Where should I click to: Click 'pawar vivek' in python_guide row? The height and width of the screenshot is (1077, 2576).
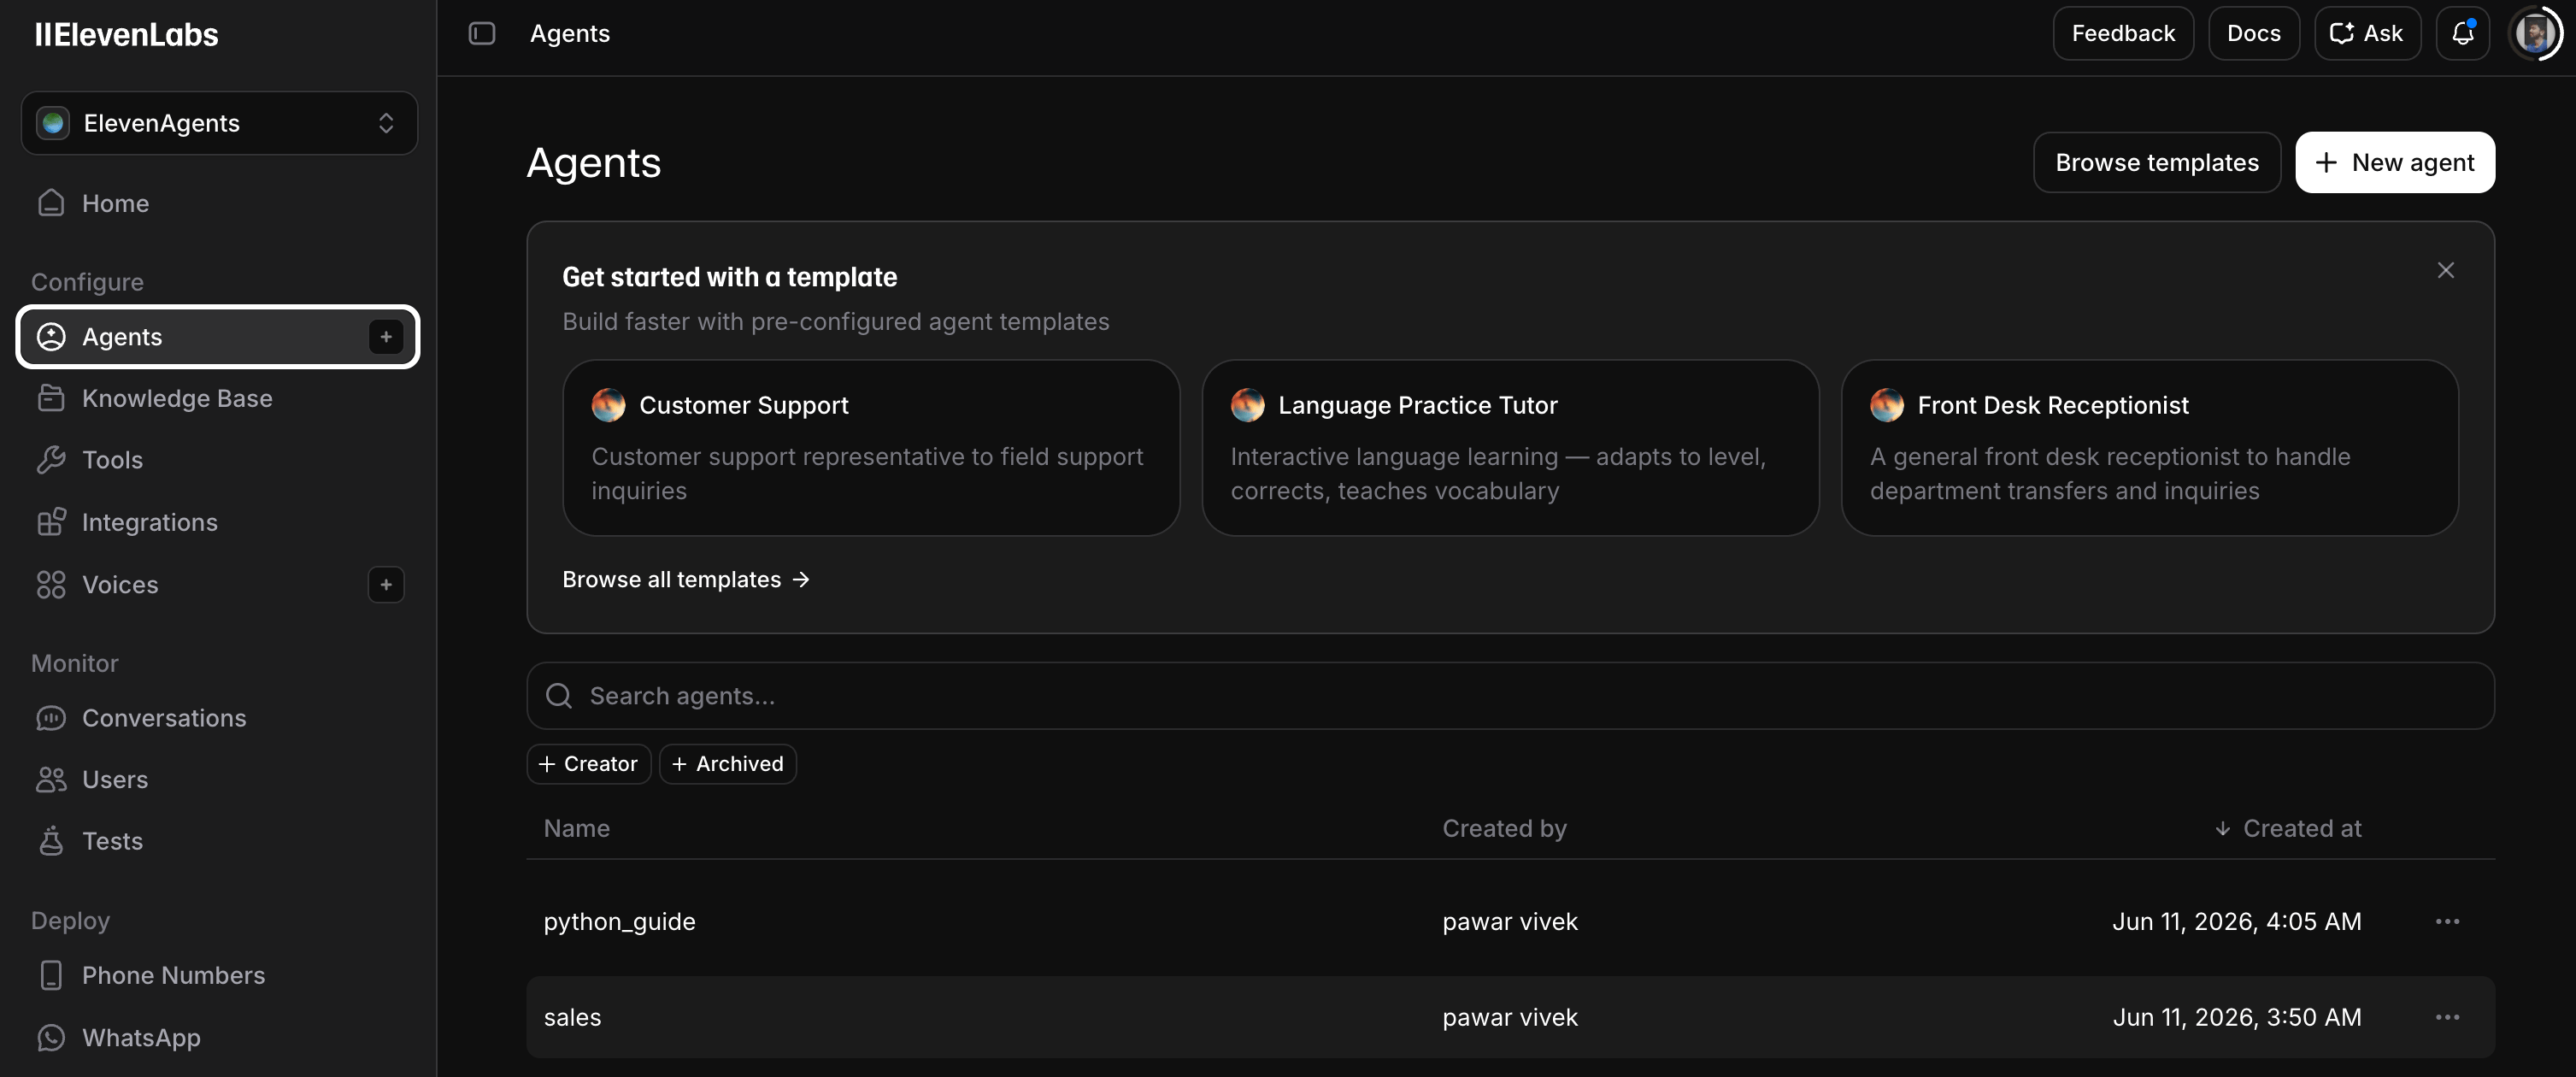pyautogui.click(x=1510, y=922)
